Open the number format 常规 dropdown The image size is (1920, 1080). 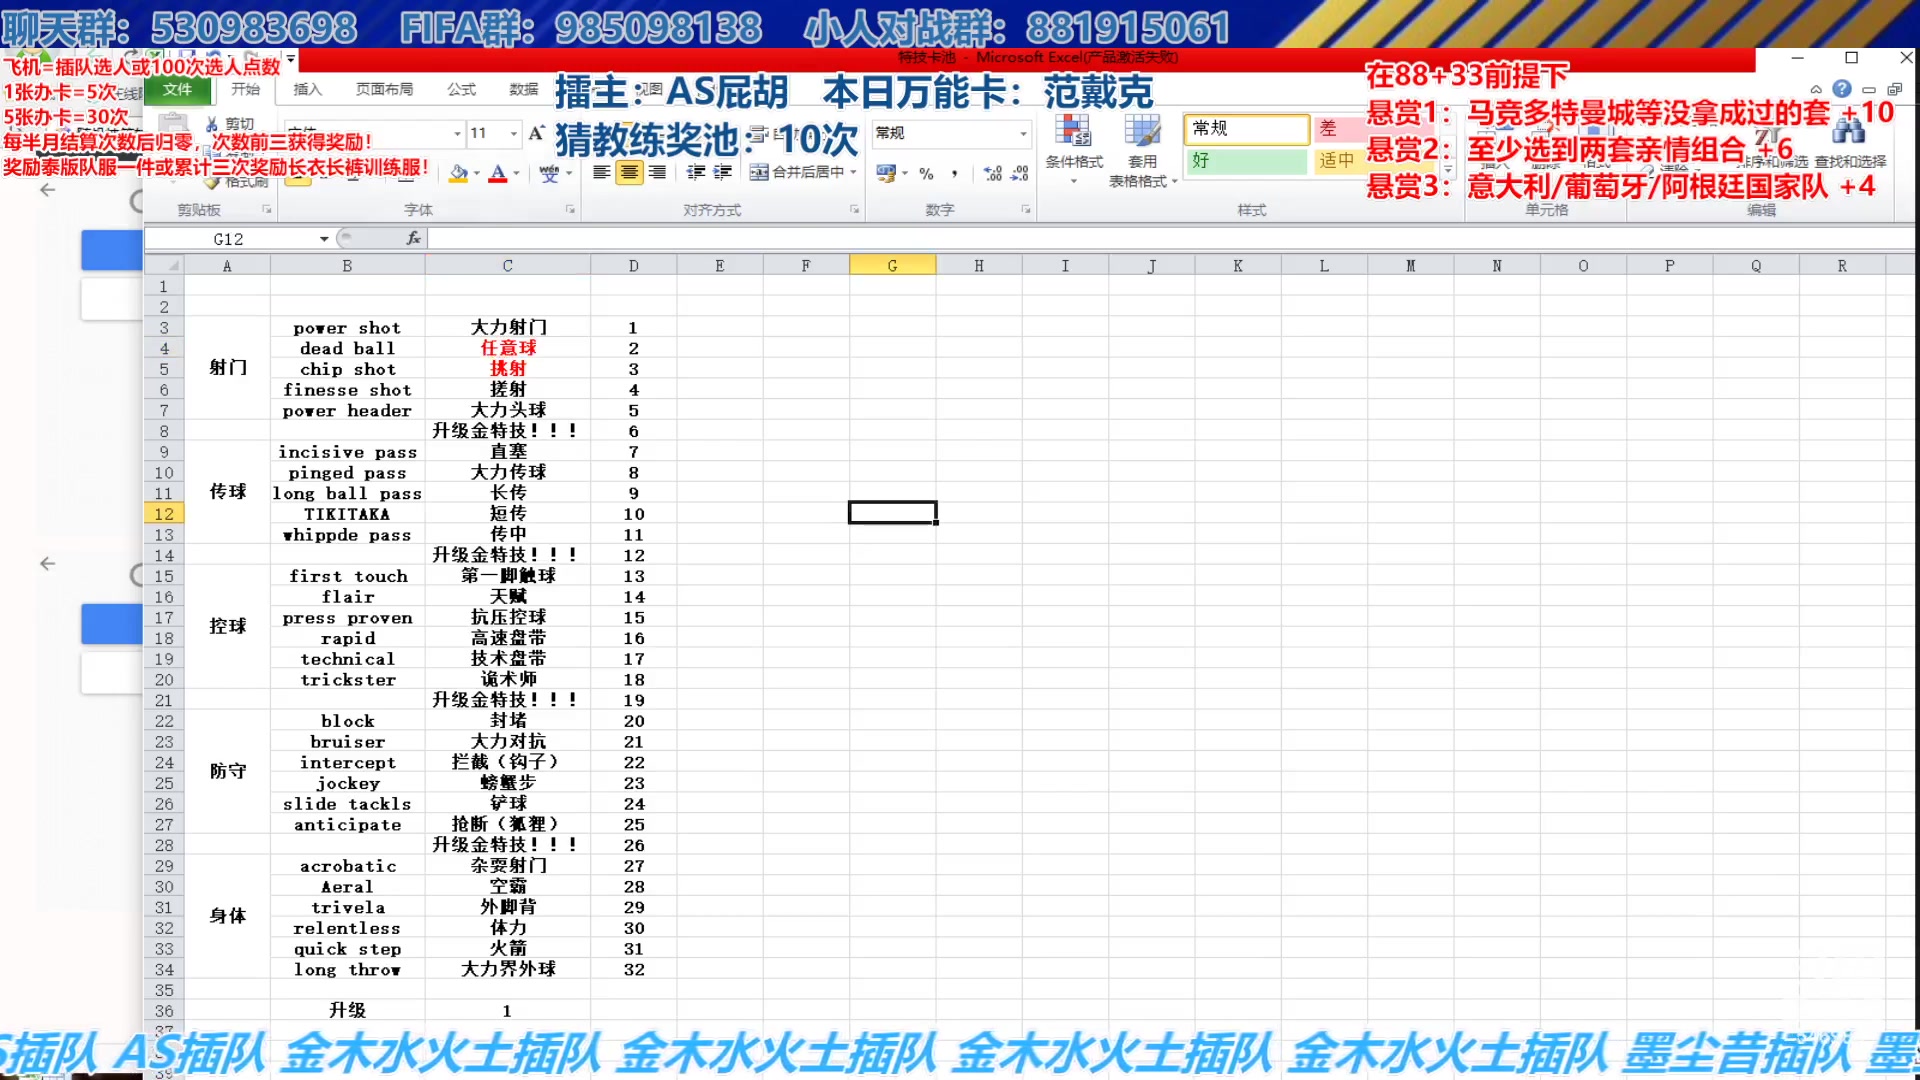tap(1023, 133)
